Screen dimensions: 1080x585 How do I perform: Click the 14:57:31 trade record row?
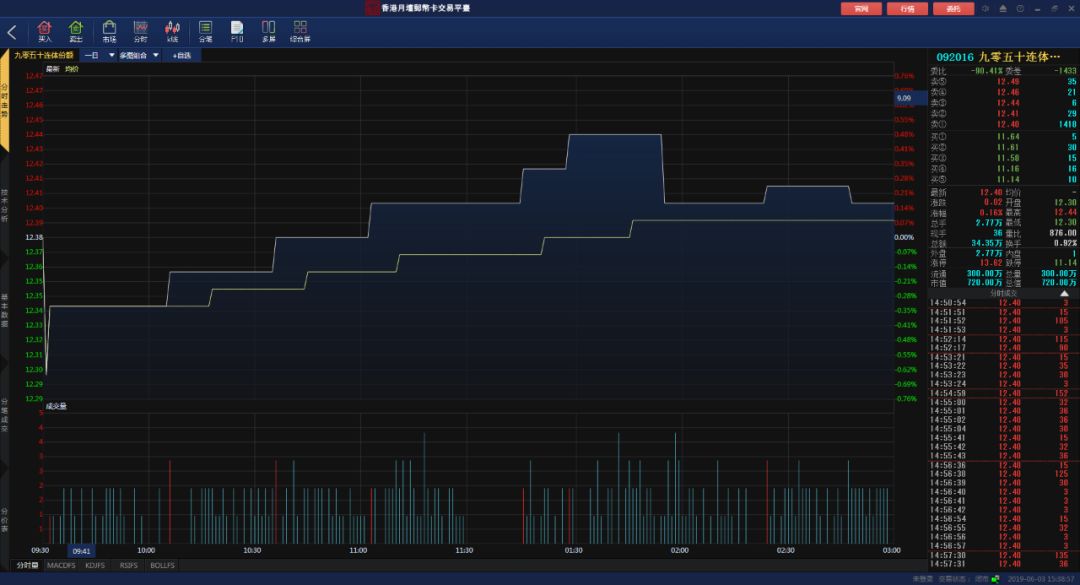(1003, 564)
